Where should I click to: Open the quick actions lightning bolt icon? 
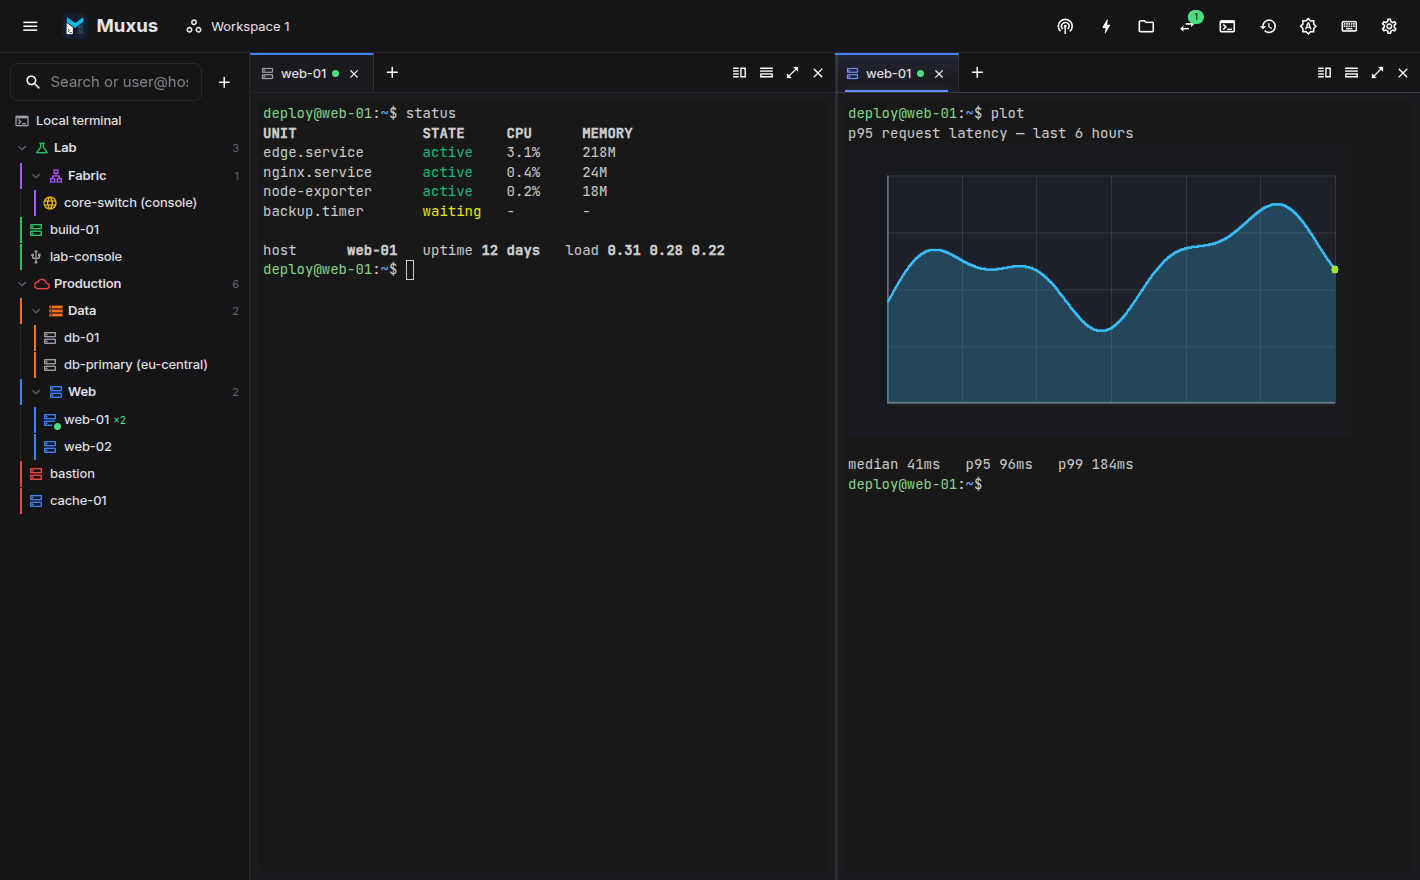(1106, 26)
